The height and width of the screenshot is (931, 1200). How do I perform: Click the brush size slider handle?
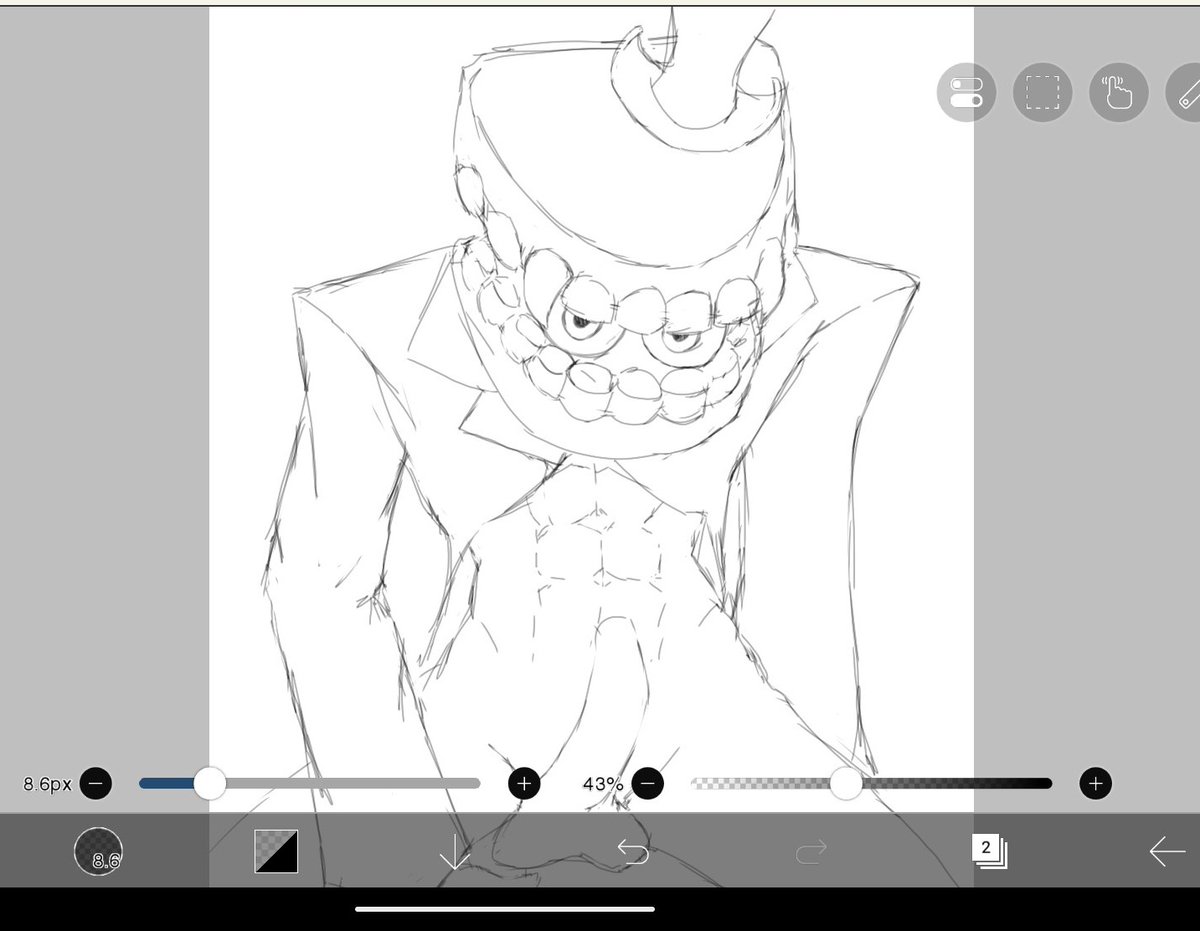[210, 784]
